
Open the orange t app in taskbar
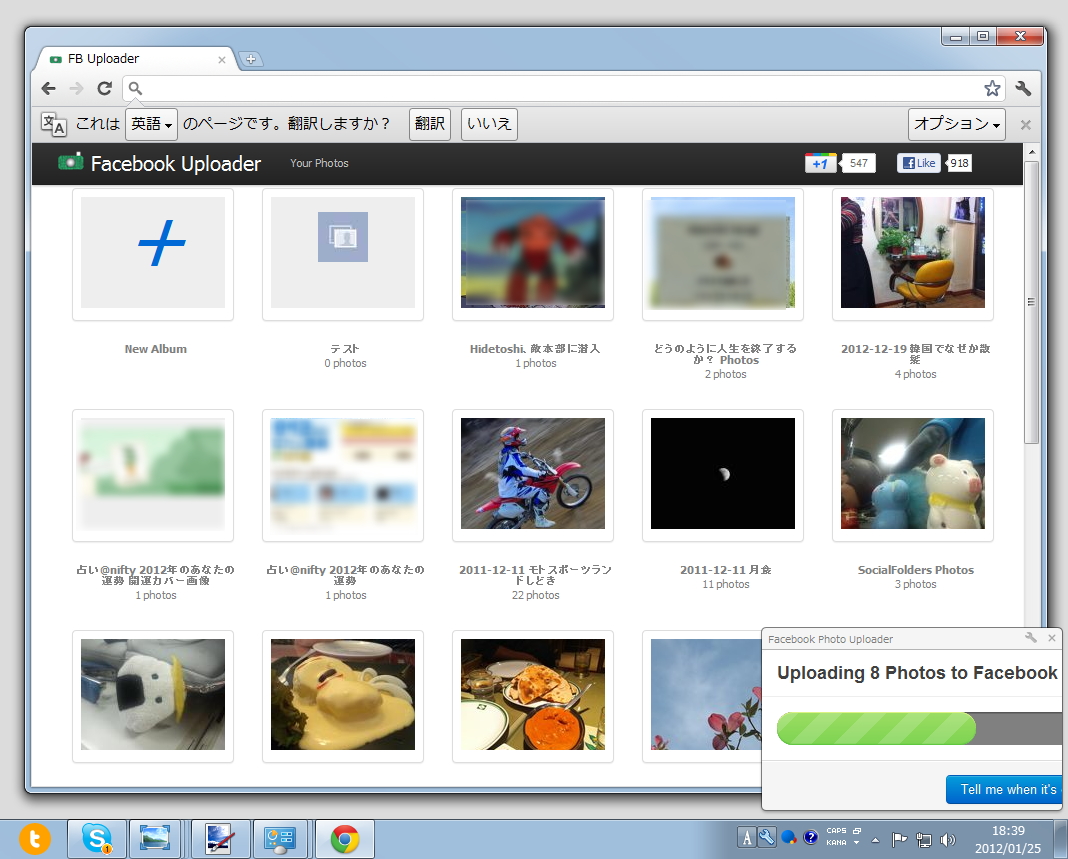pyautogui.click(x=35, y=839)
